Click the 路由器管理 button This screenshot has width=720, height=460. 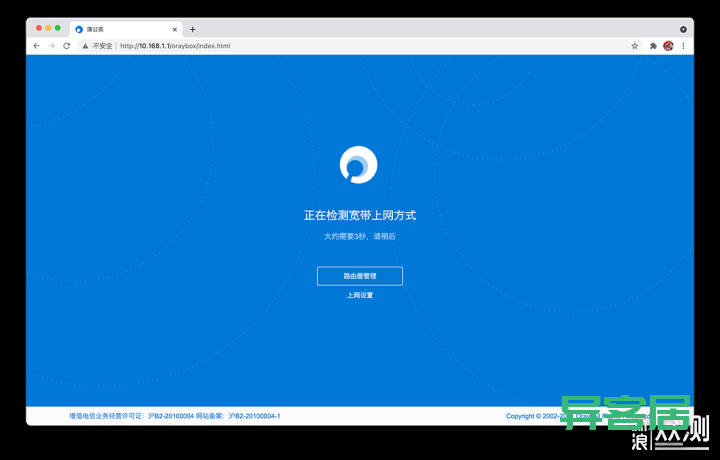click(x=360, y=276)
